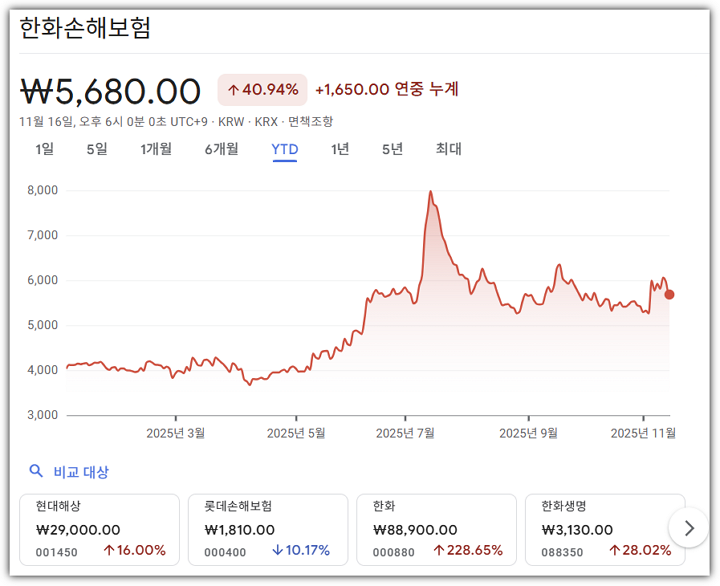Click the 2025년 11월 axis label
The image size is (720, 586).
pos(643,433)
